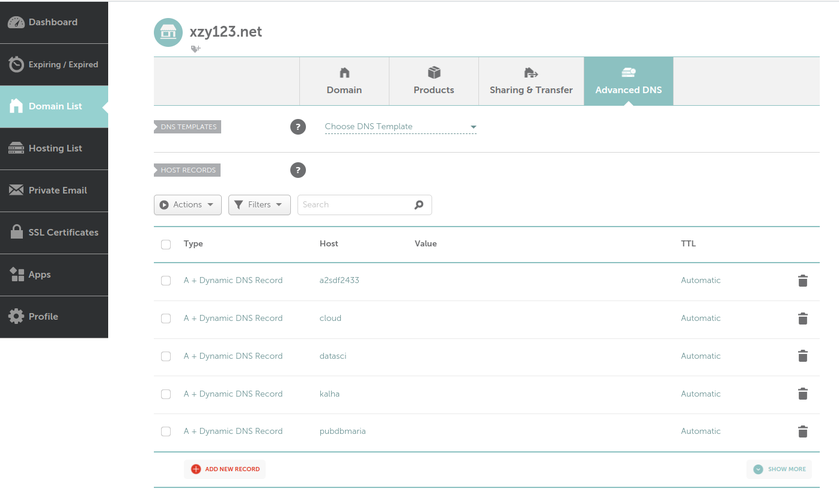Switch to the Domain tab

[344, 81]
